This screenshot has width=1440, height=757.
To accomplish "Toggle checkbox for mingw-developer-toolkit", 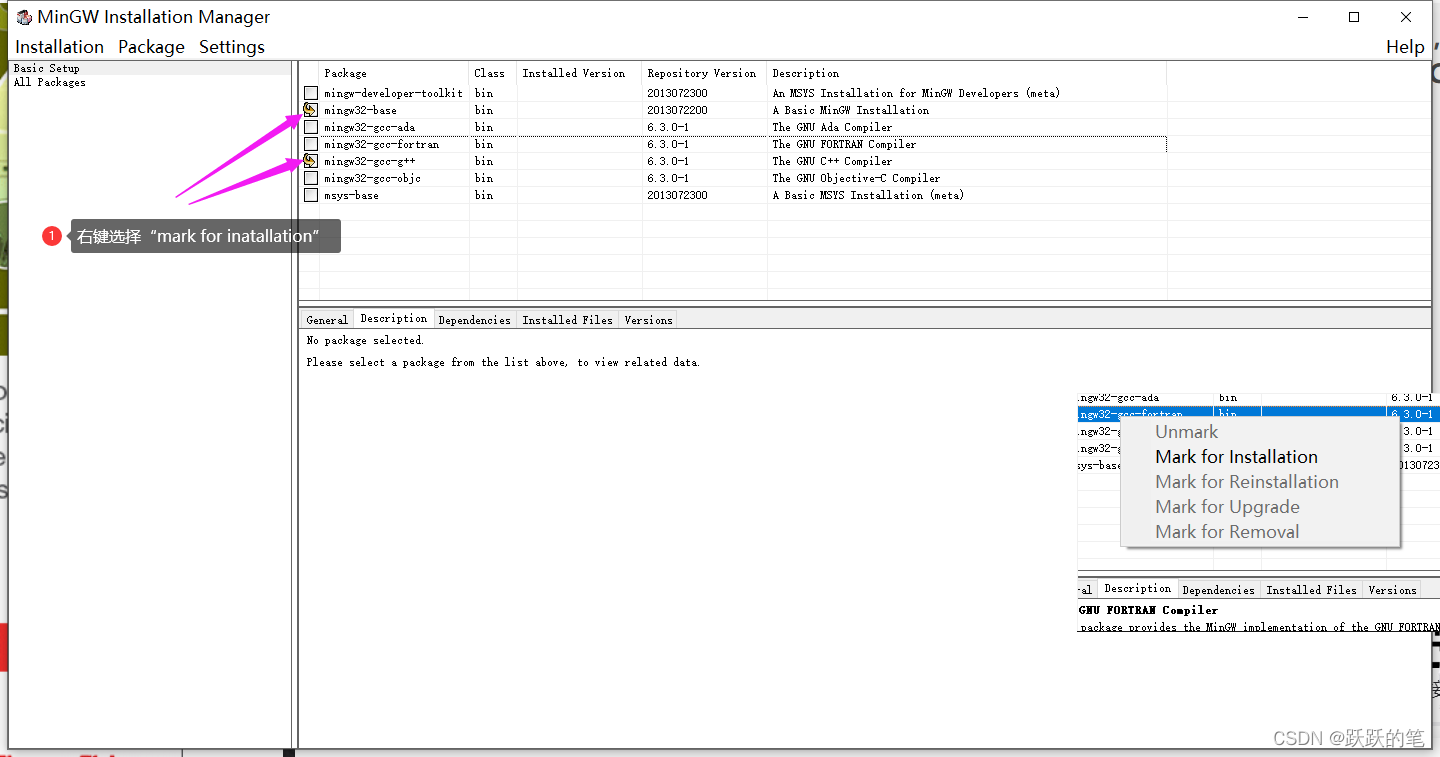I will click(x=311, y=93).
